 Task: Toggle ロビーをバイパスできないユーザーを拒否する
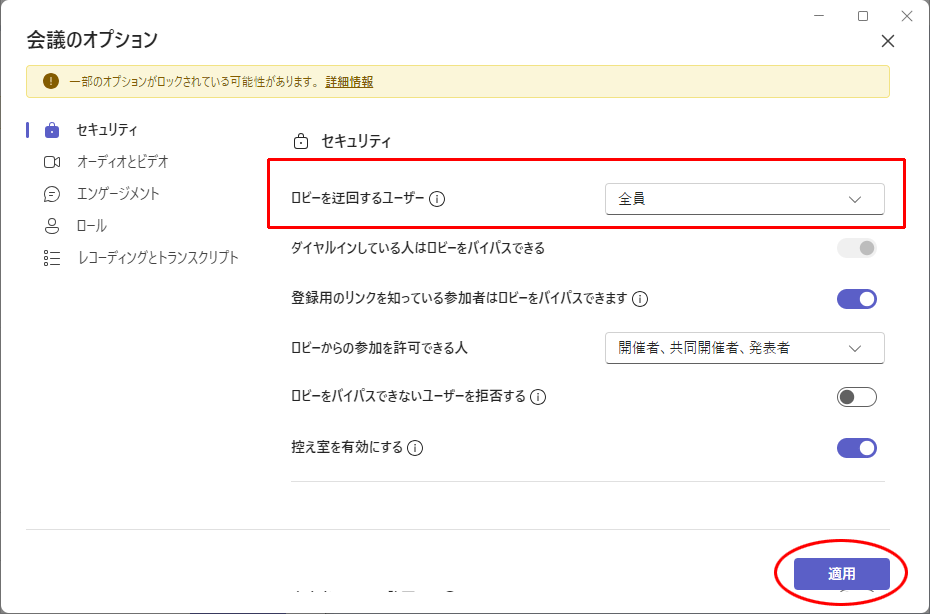tap(856, 396)
